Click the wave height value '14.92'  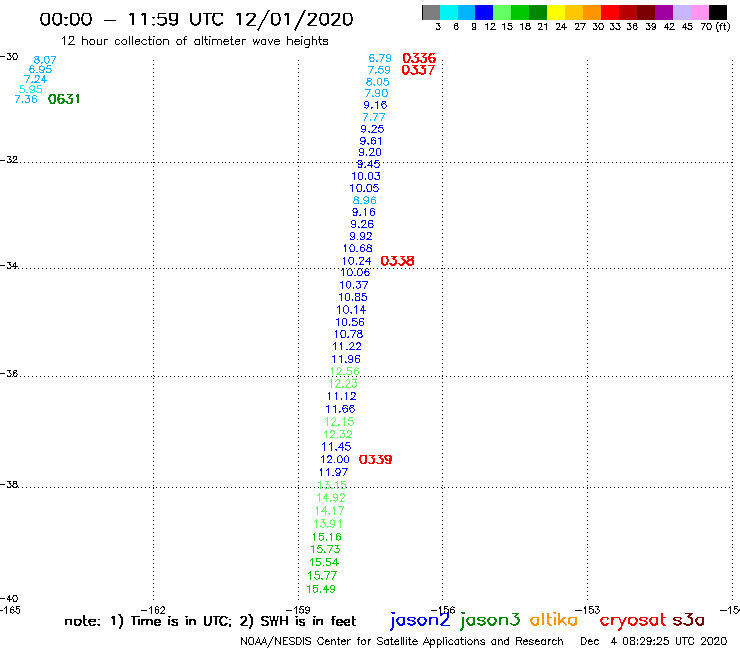[331, 498]
